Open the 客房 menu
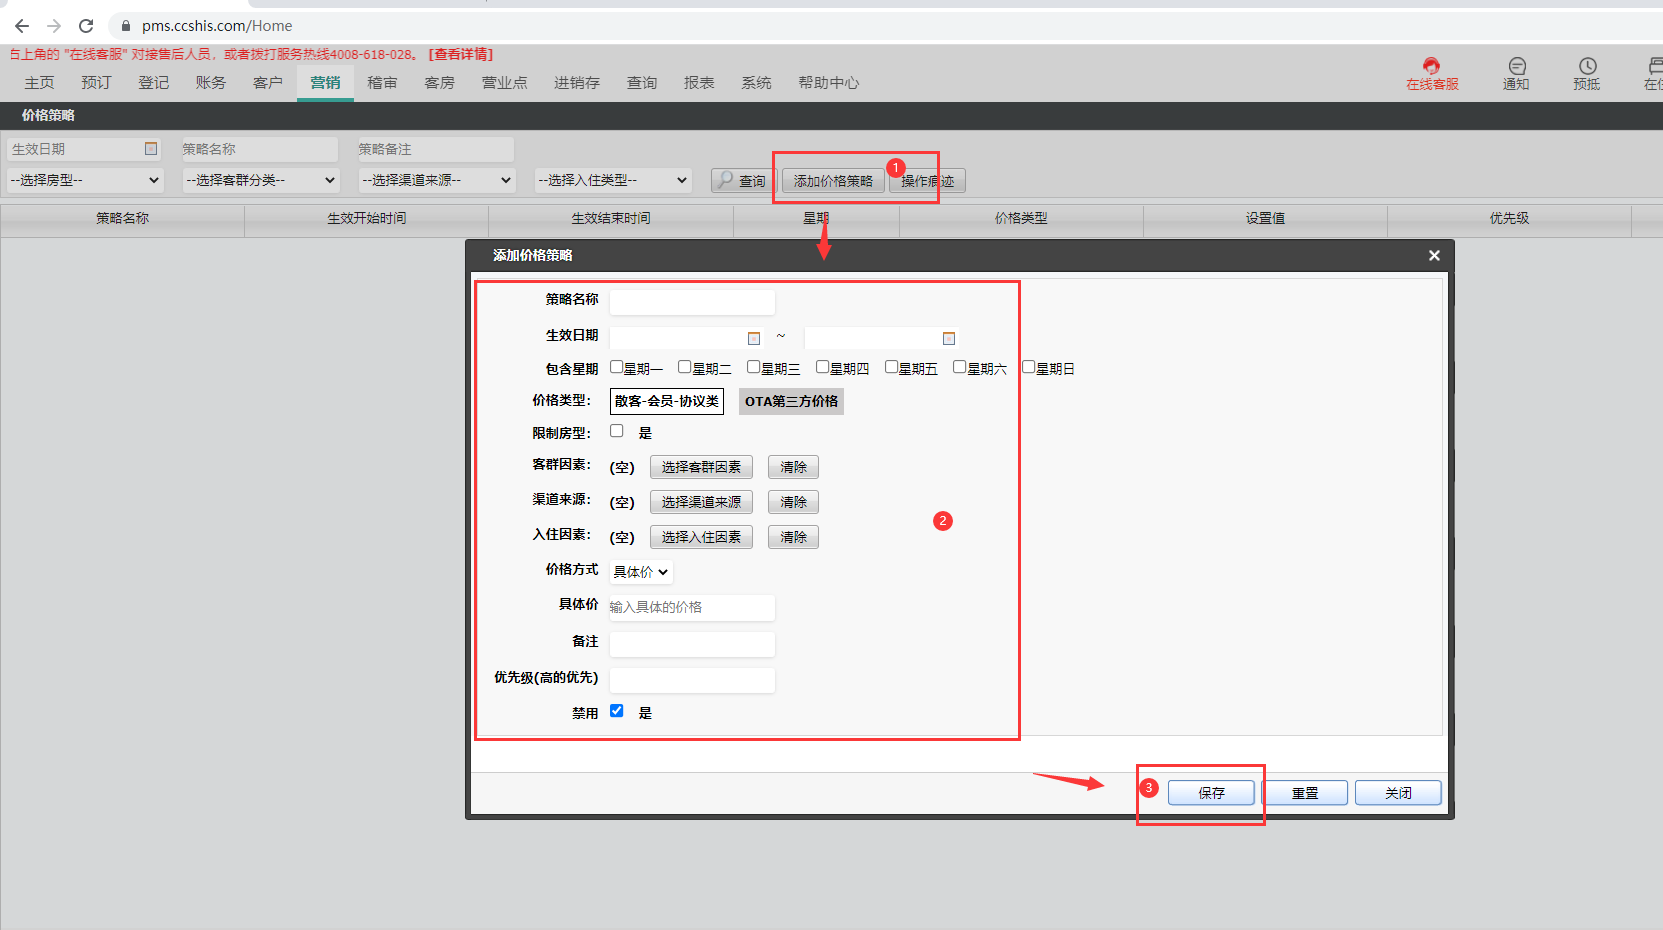The height and width of the screenshot is (930, 1663). pos(439,83)
